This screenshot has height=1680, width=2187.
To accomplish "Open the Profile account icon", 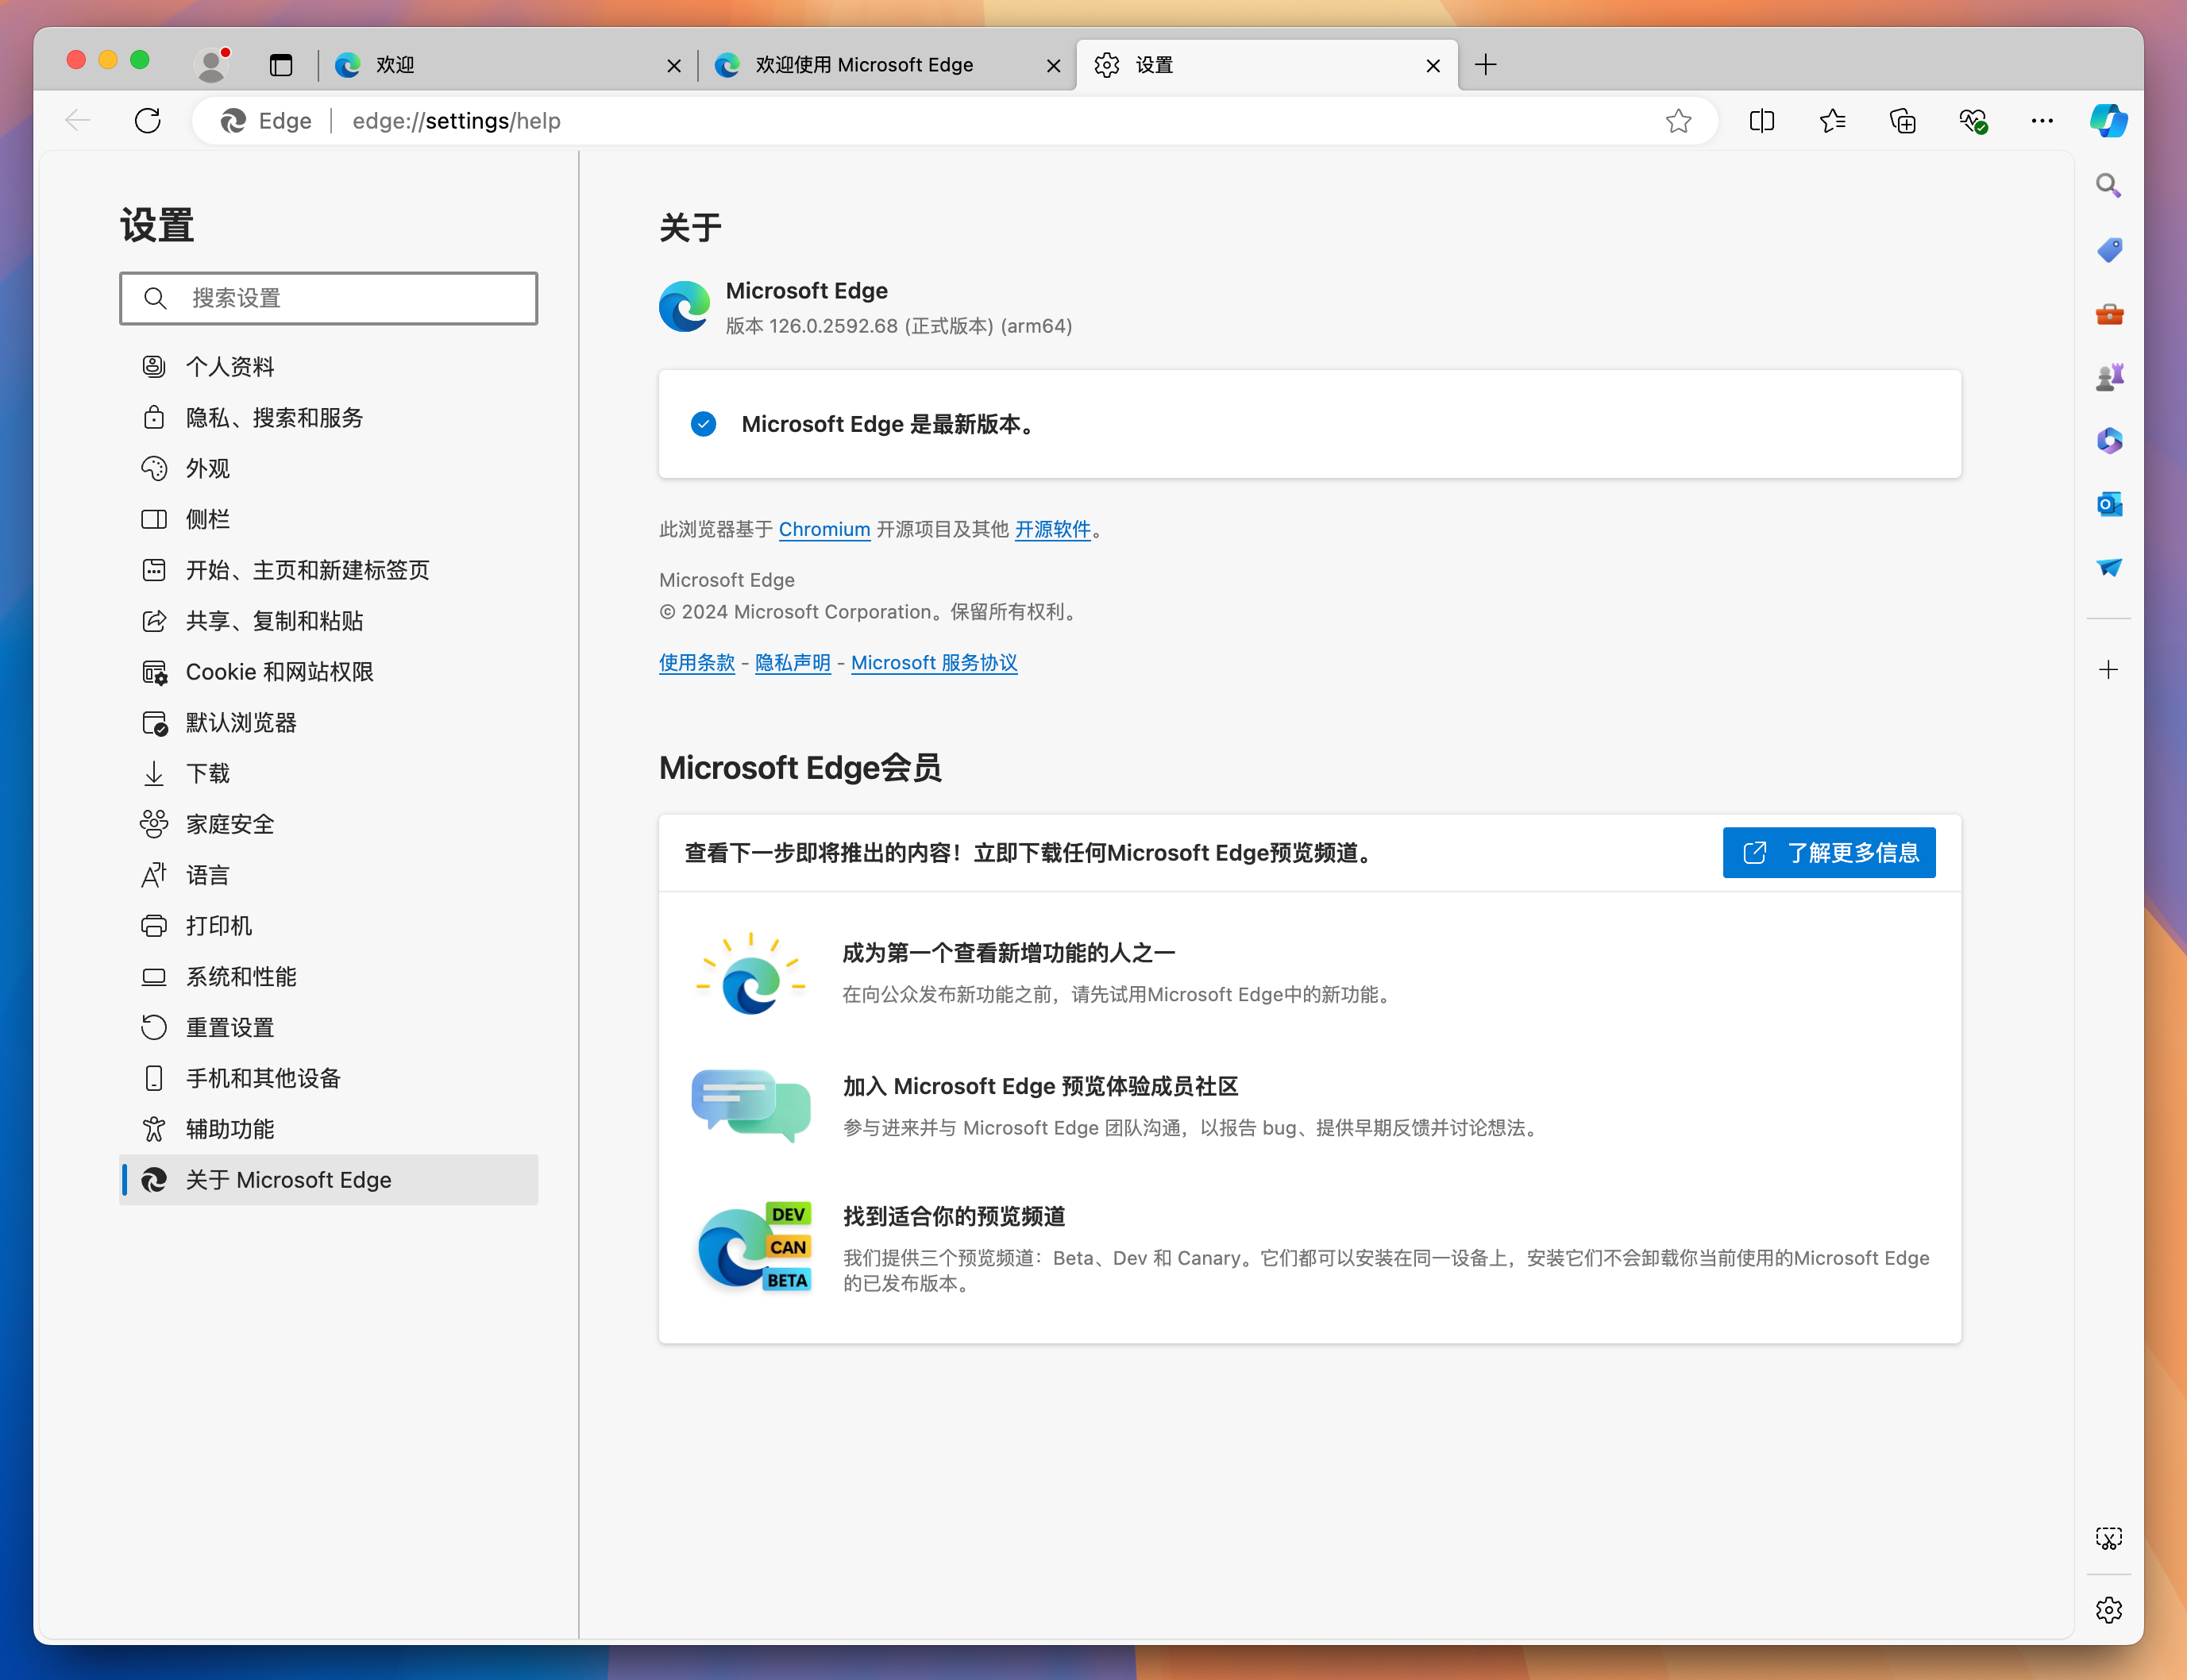I will (x=214, y=64).
